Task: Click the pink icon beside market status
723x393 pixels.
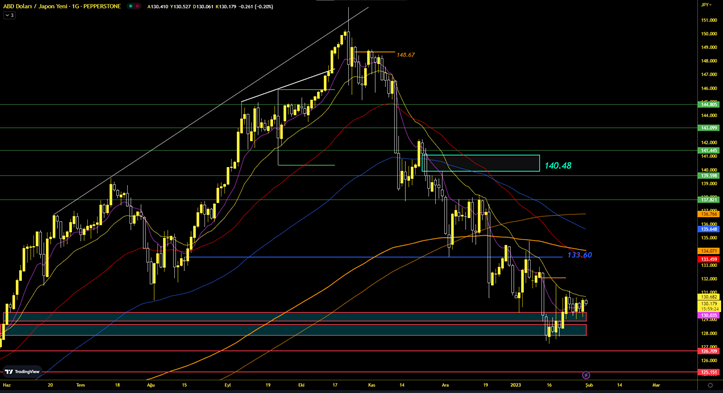Action: point(138,6)
